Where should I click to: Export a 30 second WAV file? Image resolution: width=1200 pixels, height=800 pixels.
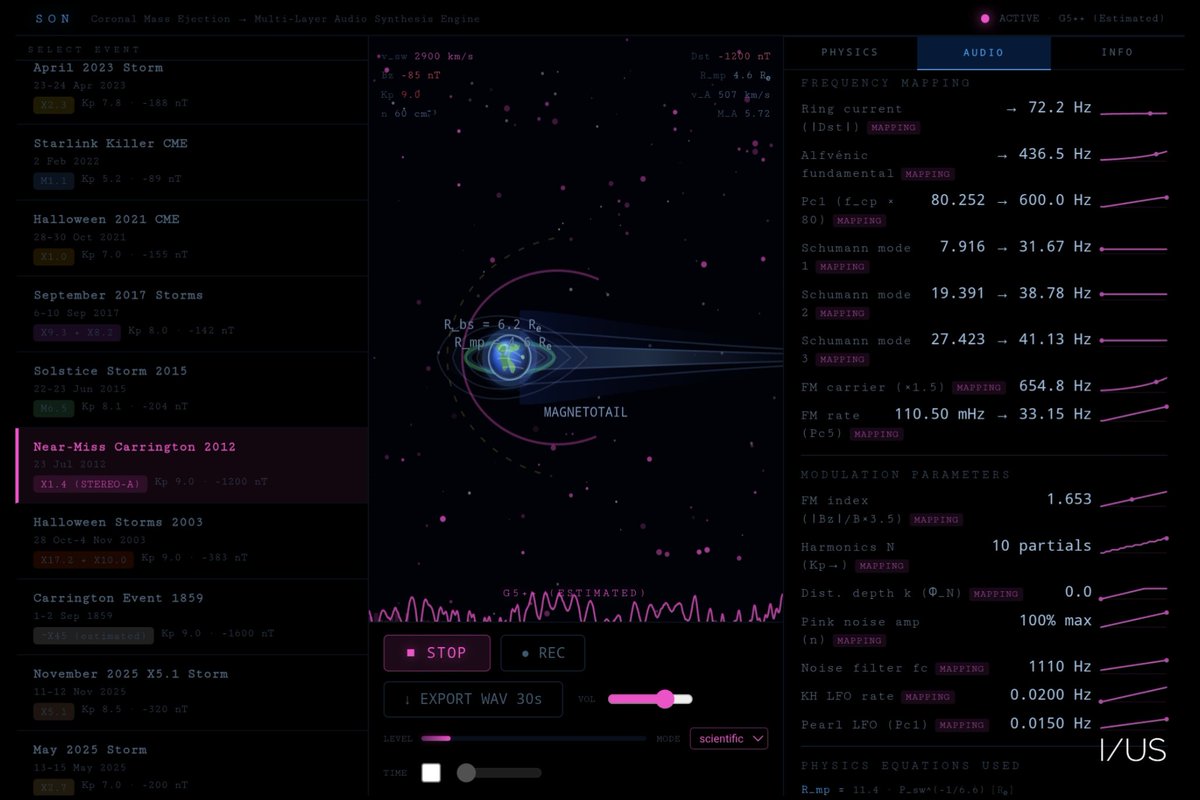tap(473, 699)
